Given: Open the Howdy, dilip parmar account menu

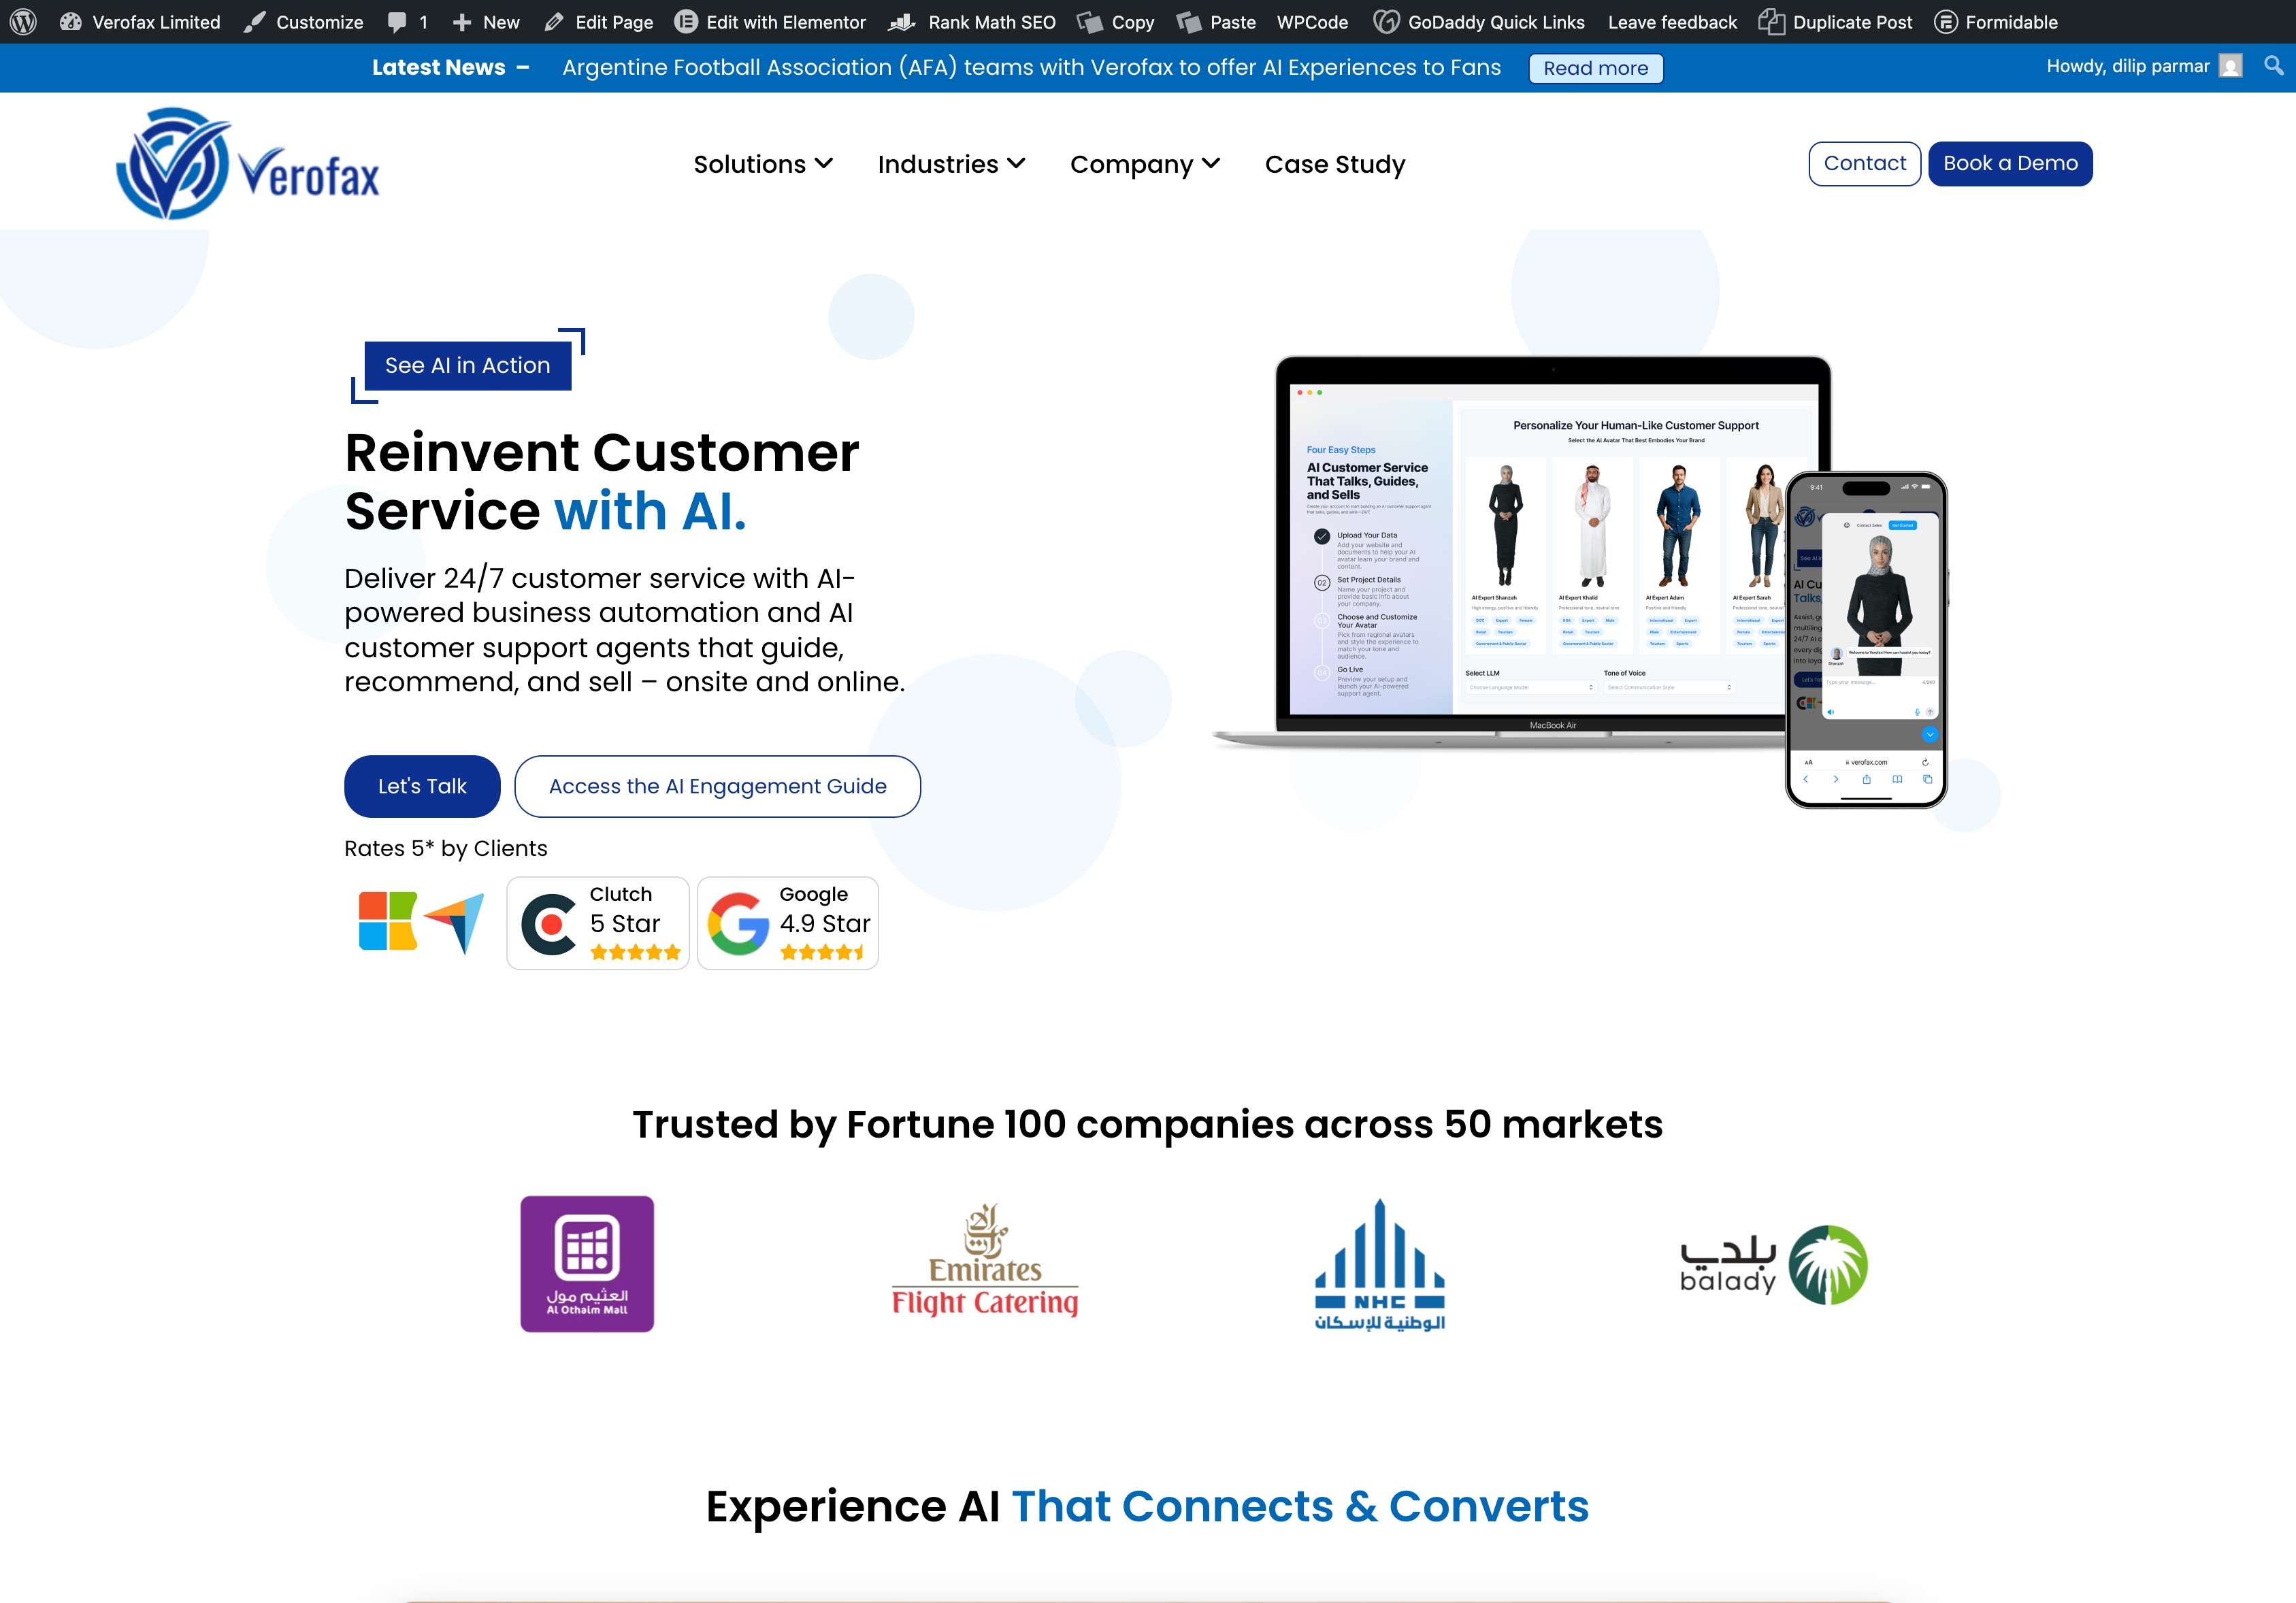Looking at the screenshot, I should click(2144, 66).
